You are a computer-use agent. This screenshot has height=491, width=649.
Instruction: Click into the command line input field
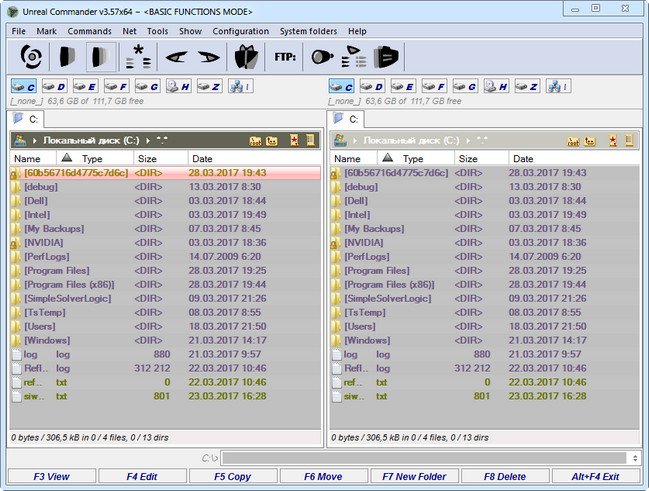coord(425,458)
